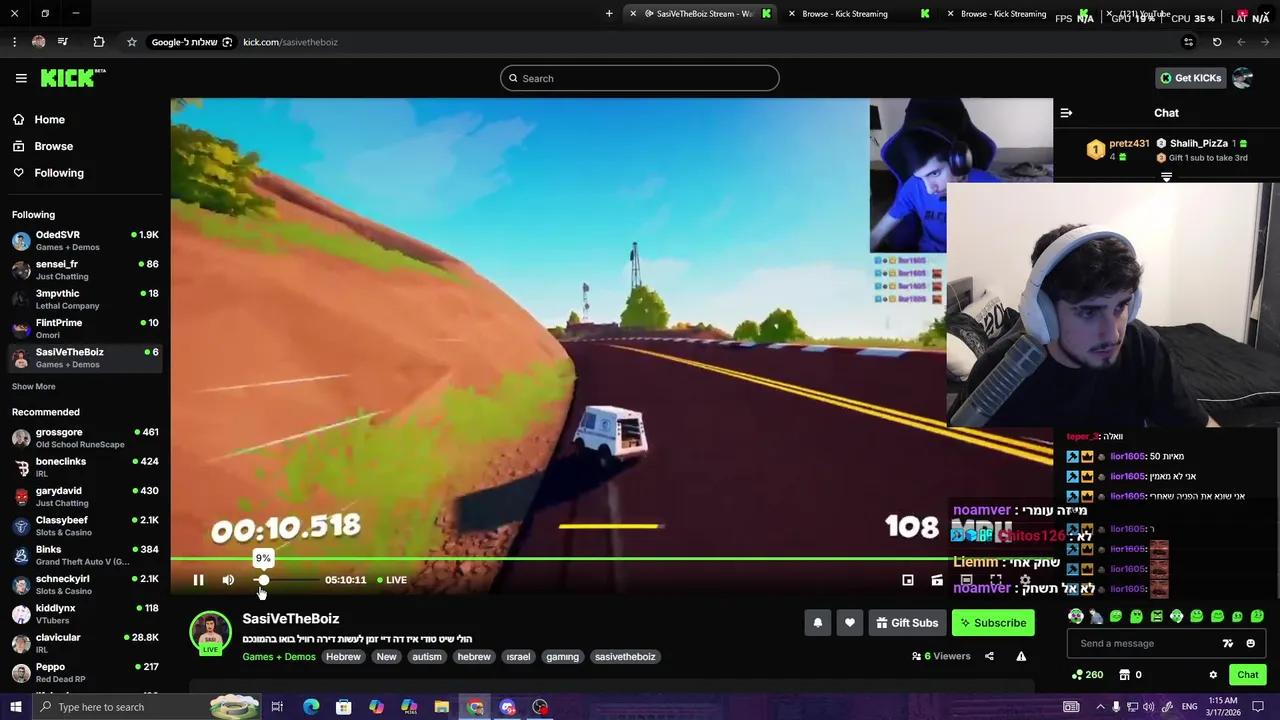Open the chat settings gear

(x=1213, y=675)
